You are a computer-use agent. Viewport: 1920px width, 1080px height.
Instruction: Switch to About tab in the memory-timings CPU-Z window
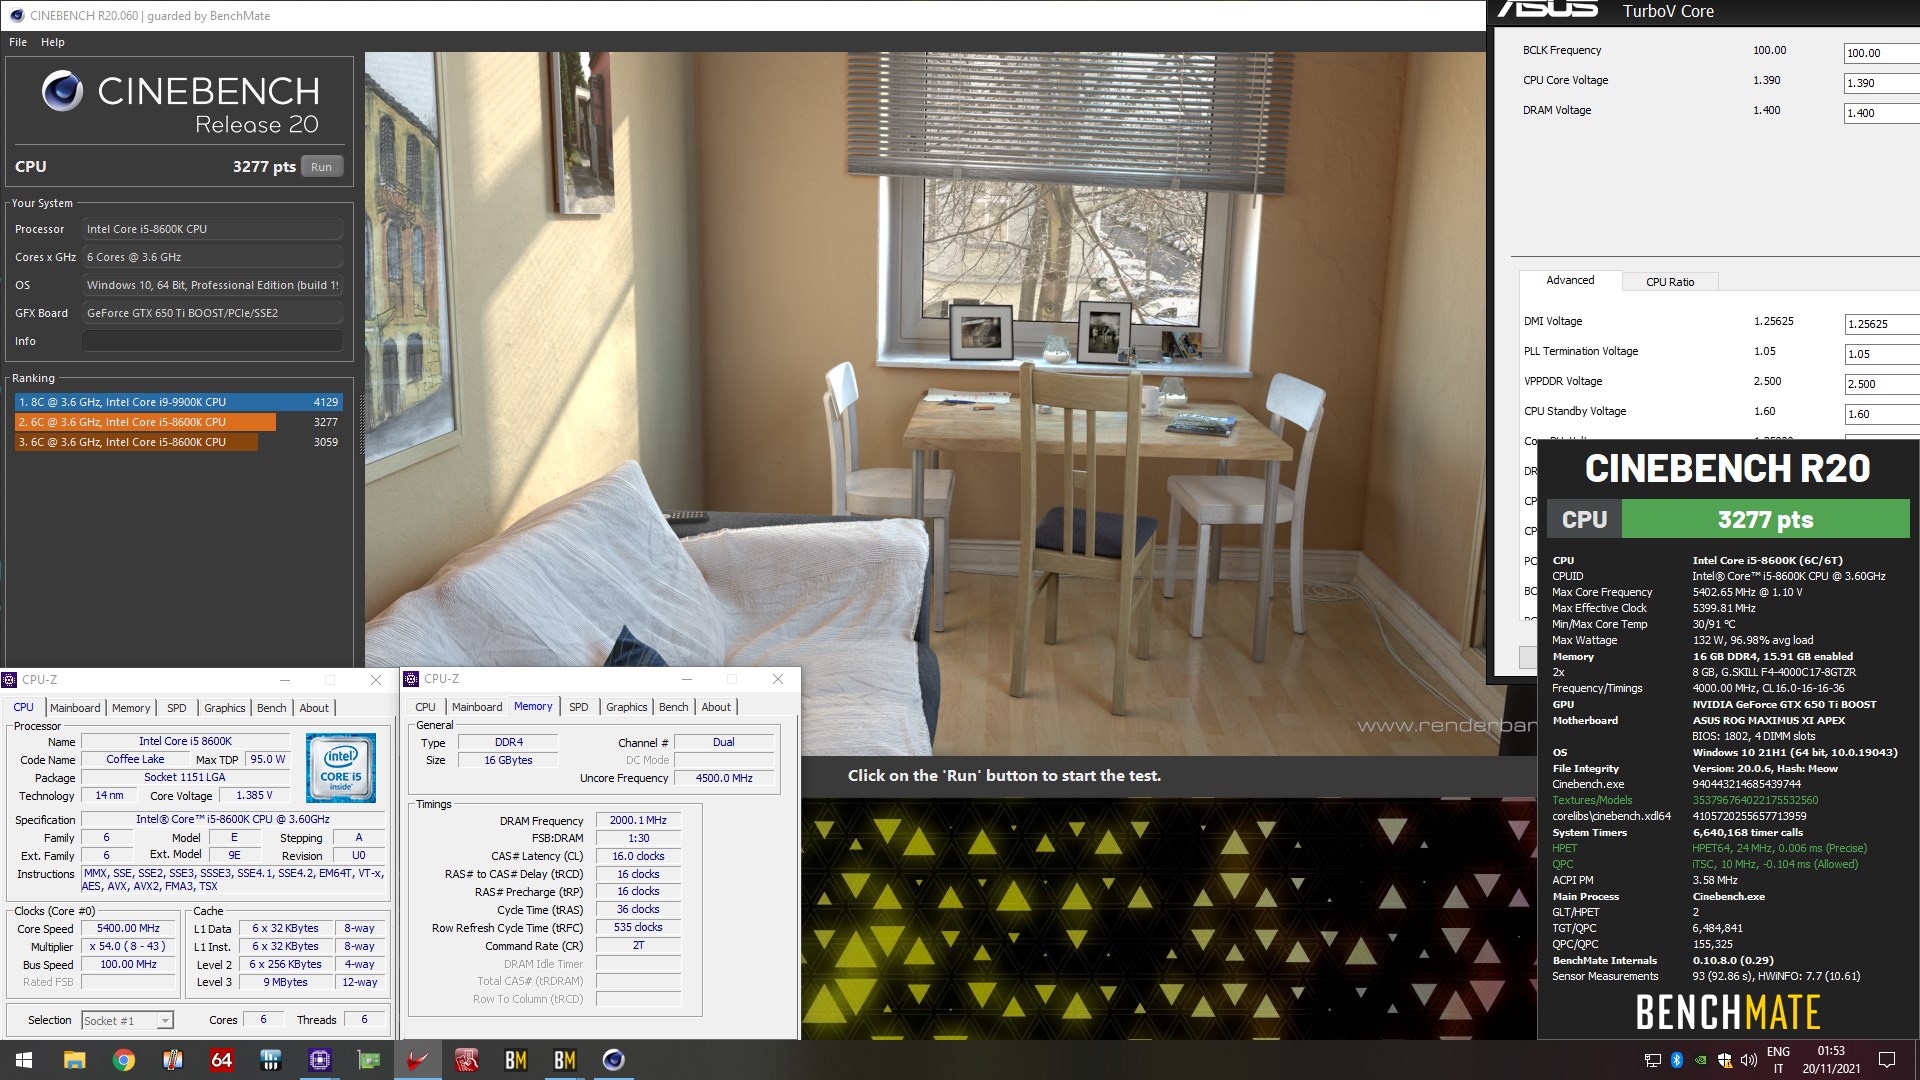coord(716,707)
